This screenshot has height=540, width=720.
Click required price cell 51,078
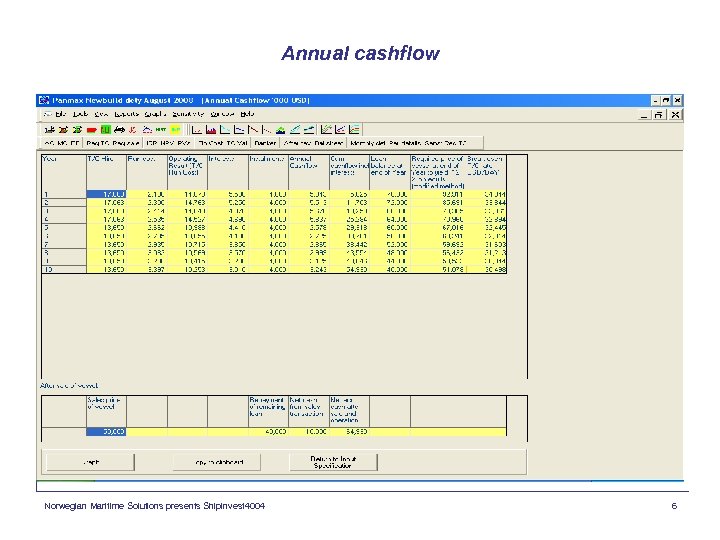(438, 270)
